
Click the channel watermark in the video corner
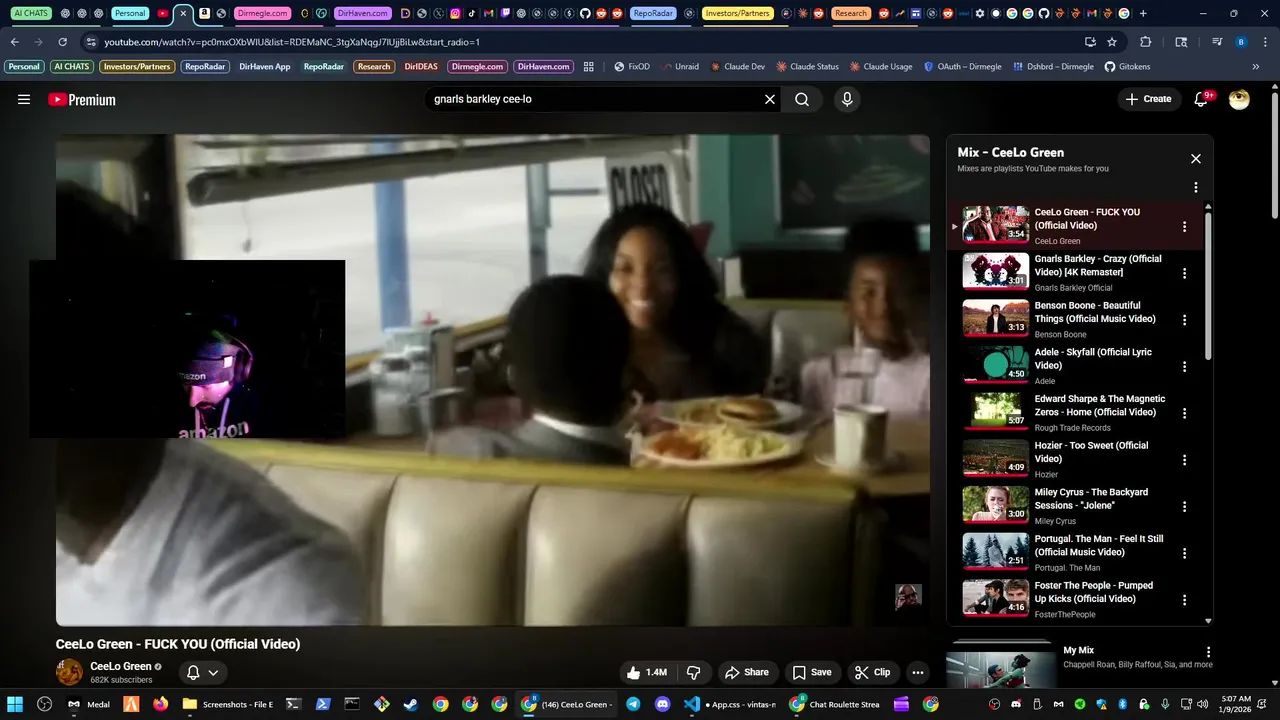908,597
